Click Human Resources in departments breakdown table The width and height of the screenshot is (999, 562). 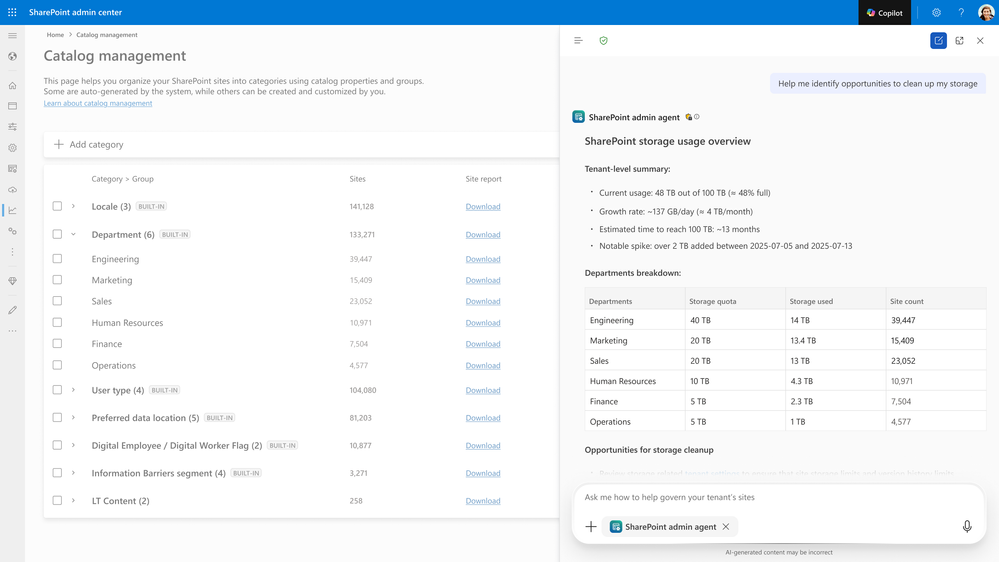[x=622, y=381]
